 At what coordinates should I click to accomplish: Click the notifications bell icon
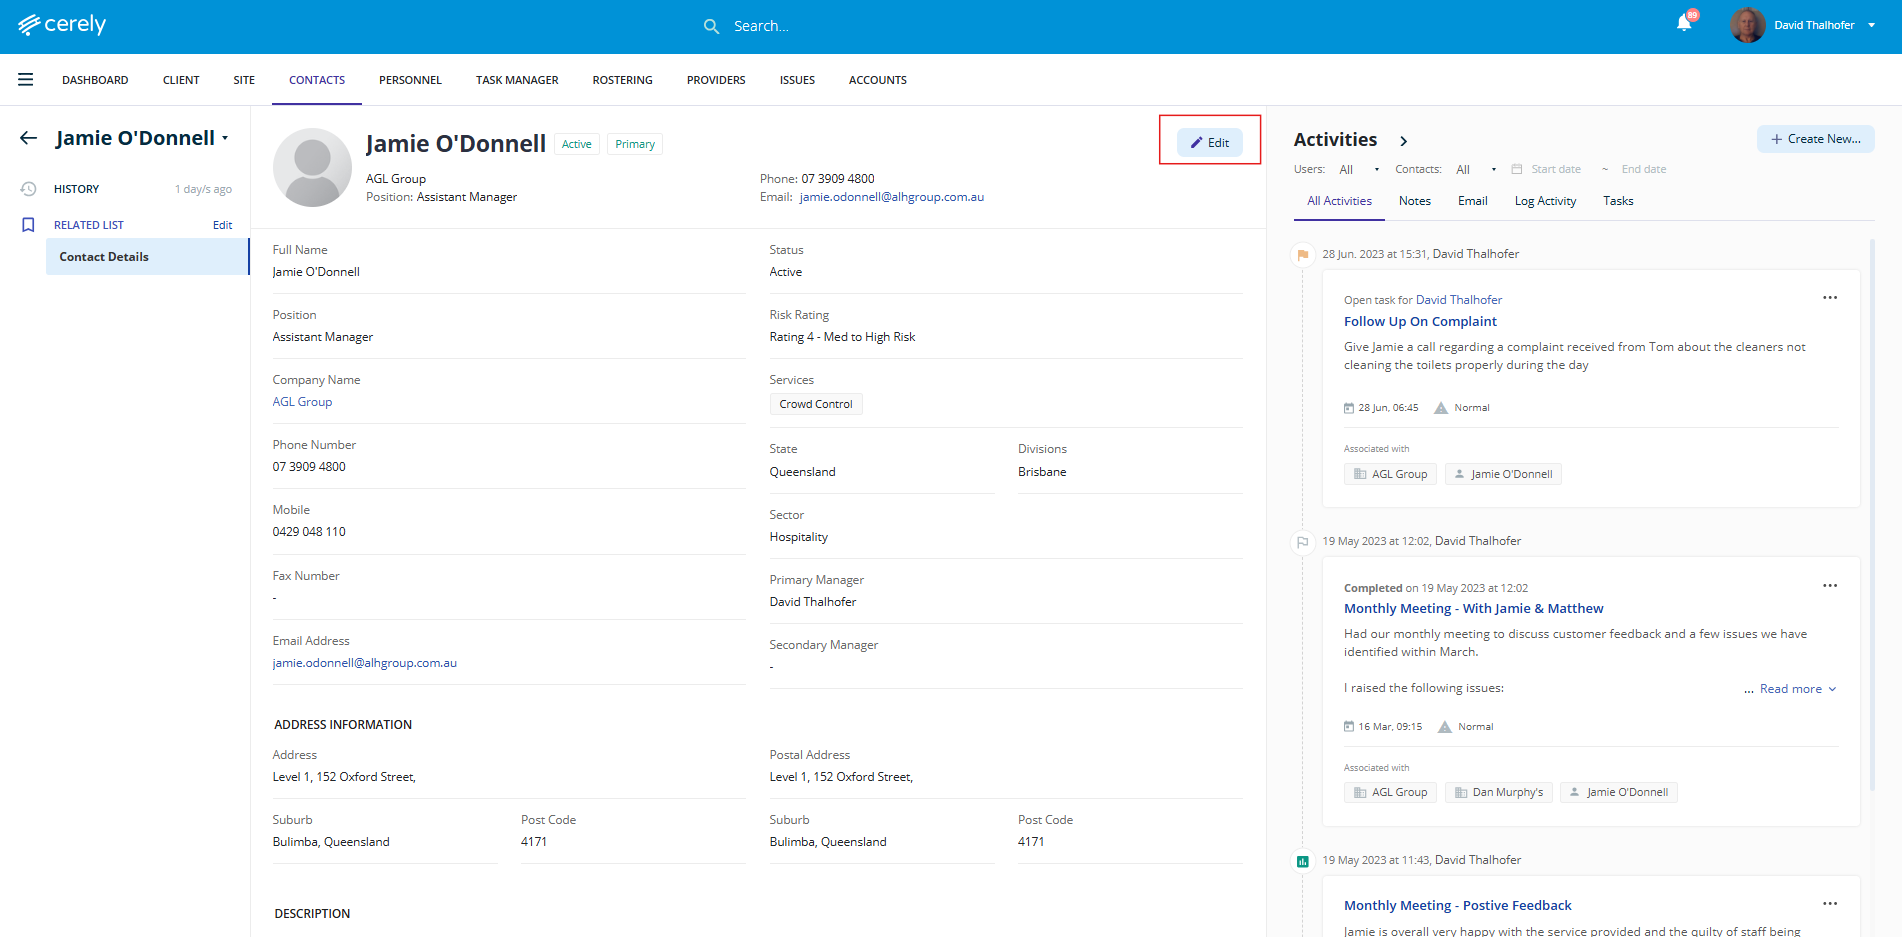1684,24
